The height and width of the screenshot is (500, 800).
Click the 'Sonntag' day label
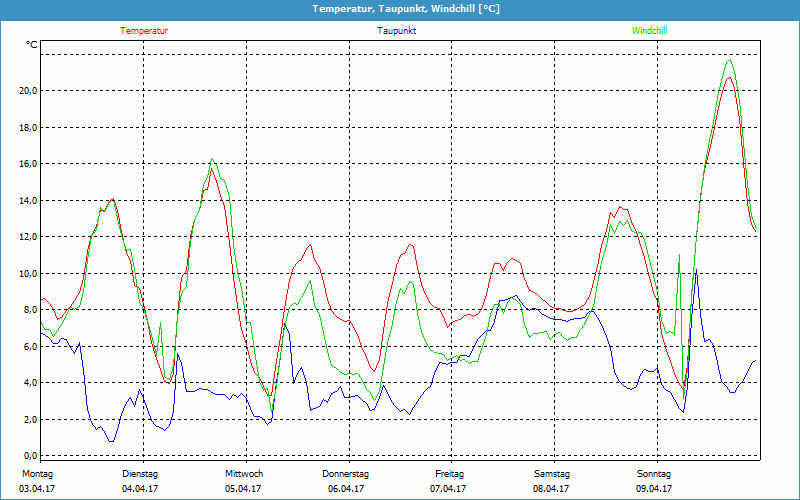(x=654, y=474)
